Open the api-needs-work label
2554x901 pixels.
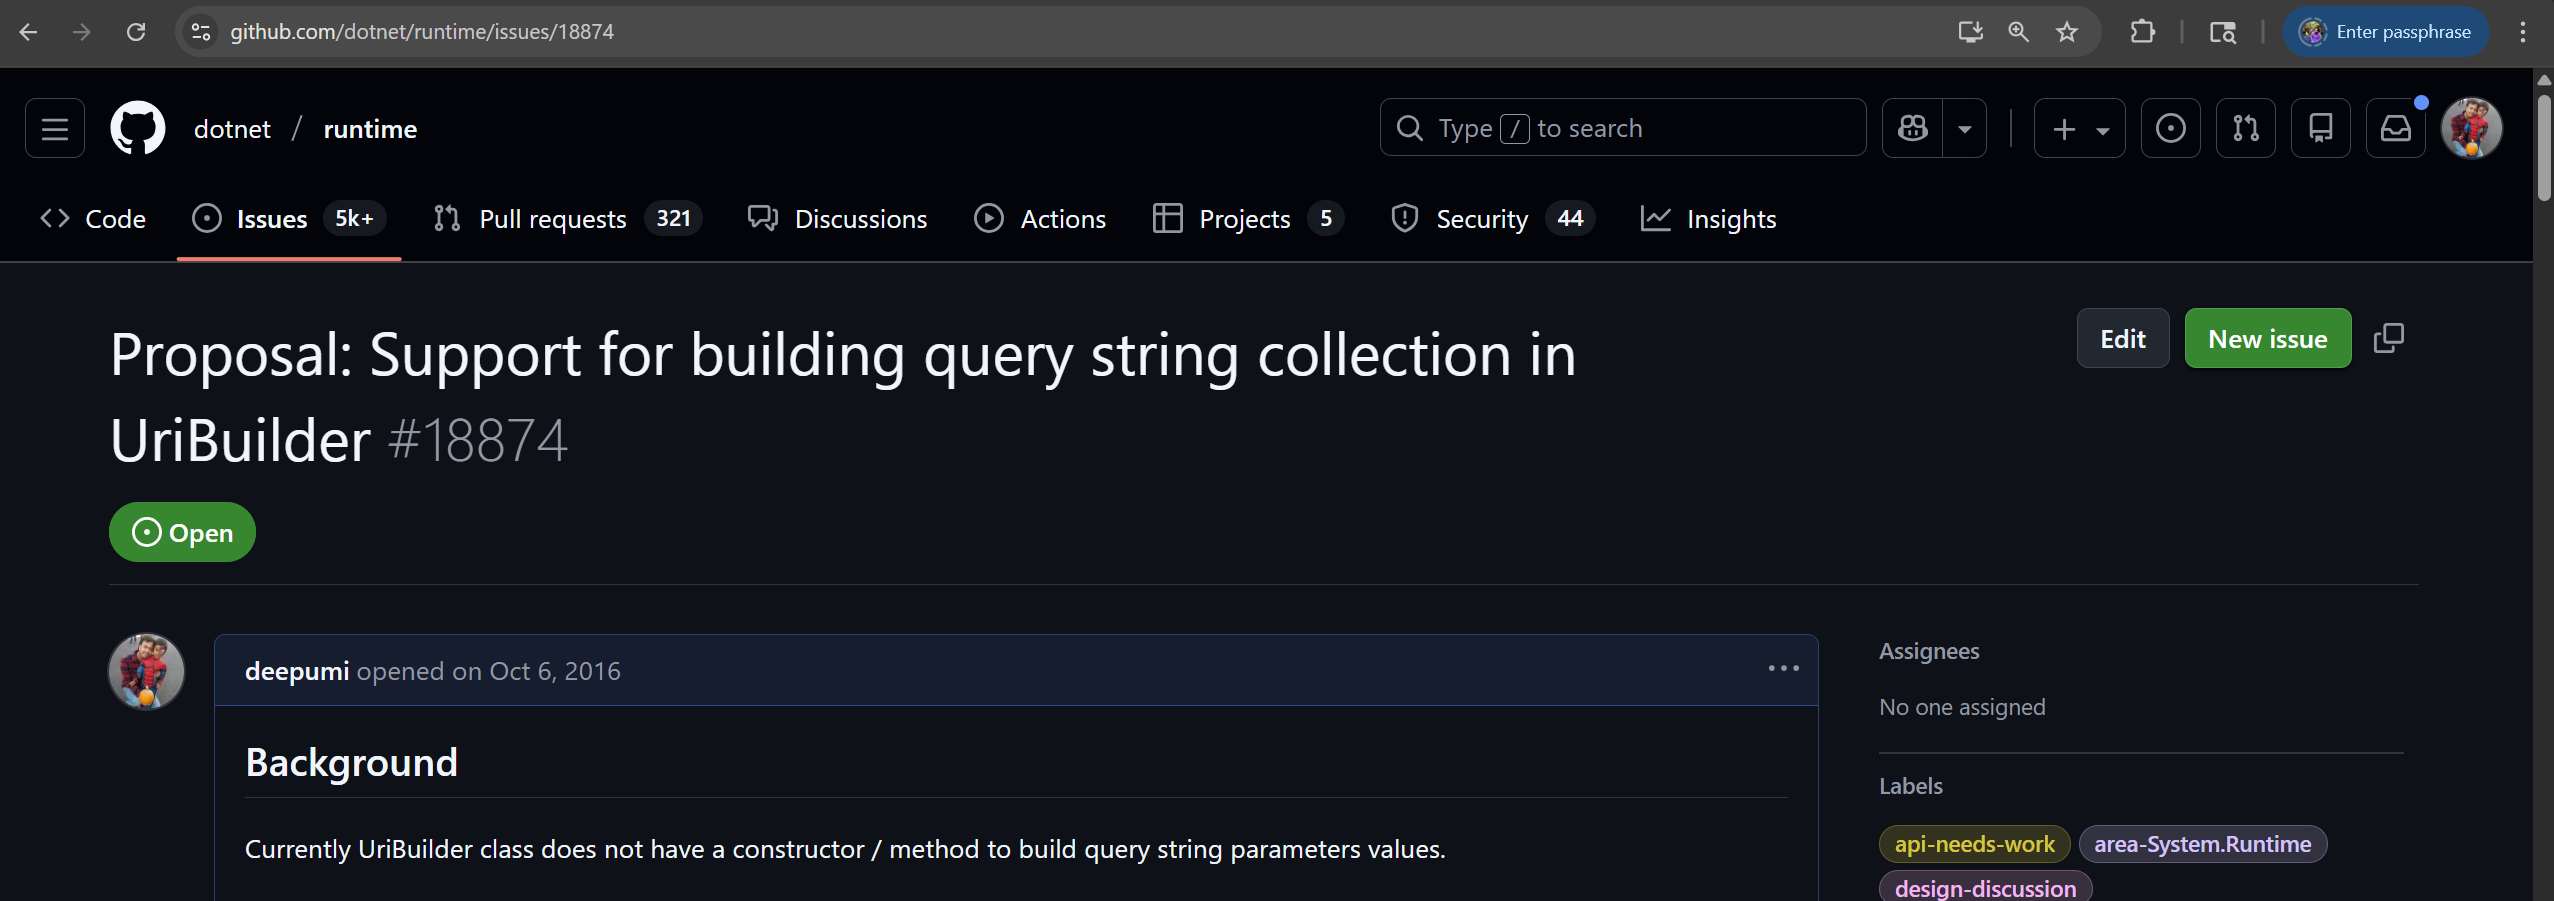point(1973,843)
